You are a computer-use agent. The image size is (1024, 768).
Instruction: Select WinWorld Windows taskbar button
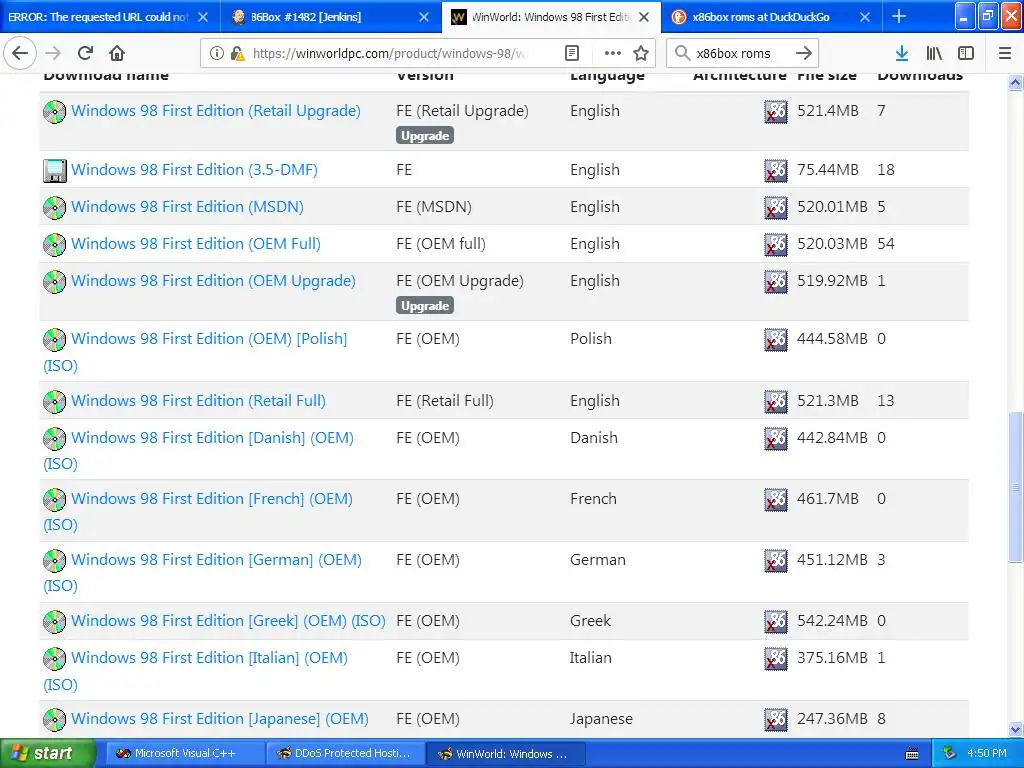point(506,754)
